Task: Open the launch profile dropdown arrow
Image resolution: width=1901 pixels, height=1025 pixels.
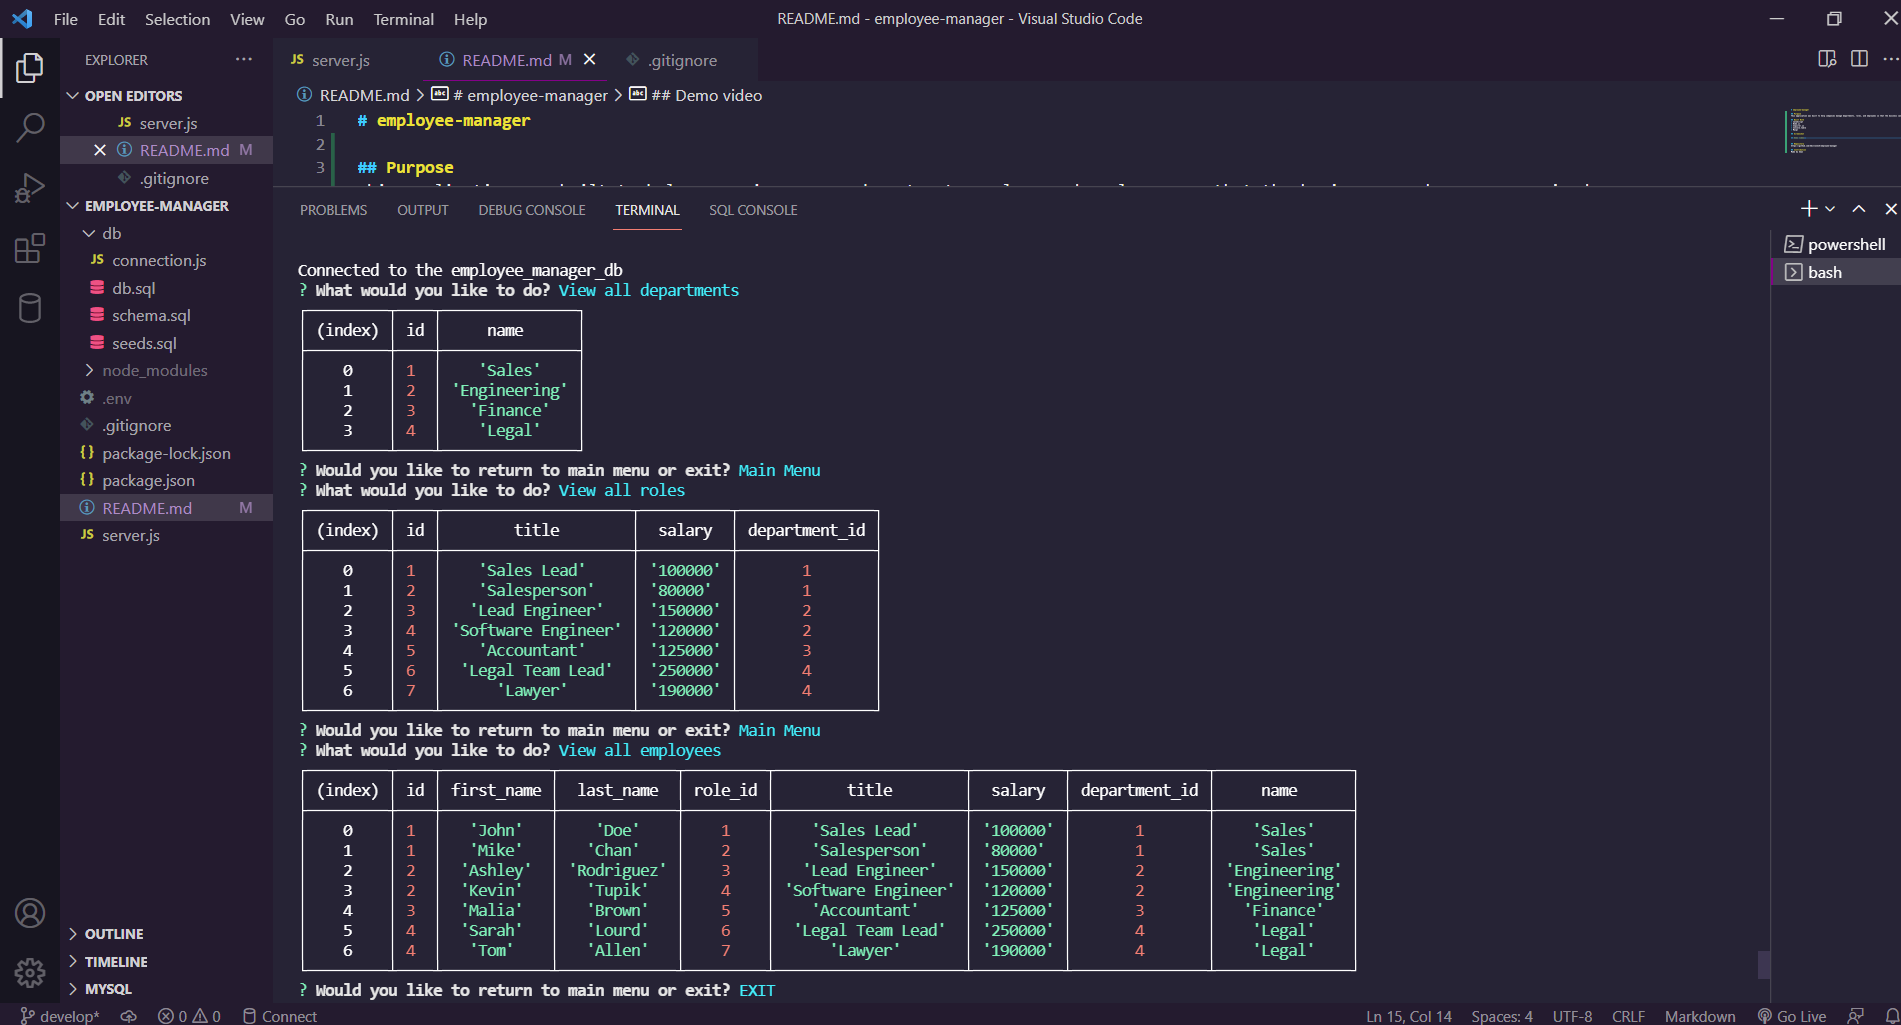Action: 1830,209
